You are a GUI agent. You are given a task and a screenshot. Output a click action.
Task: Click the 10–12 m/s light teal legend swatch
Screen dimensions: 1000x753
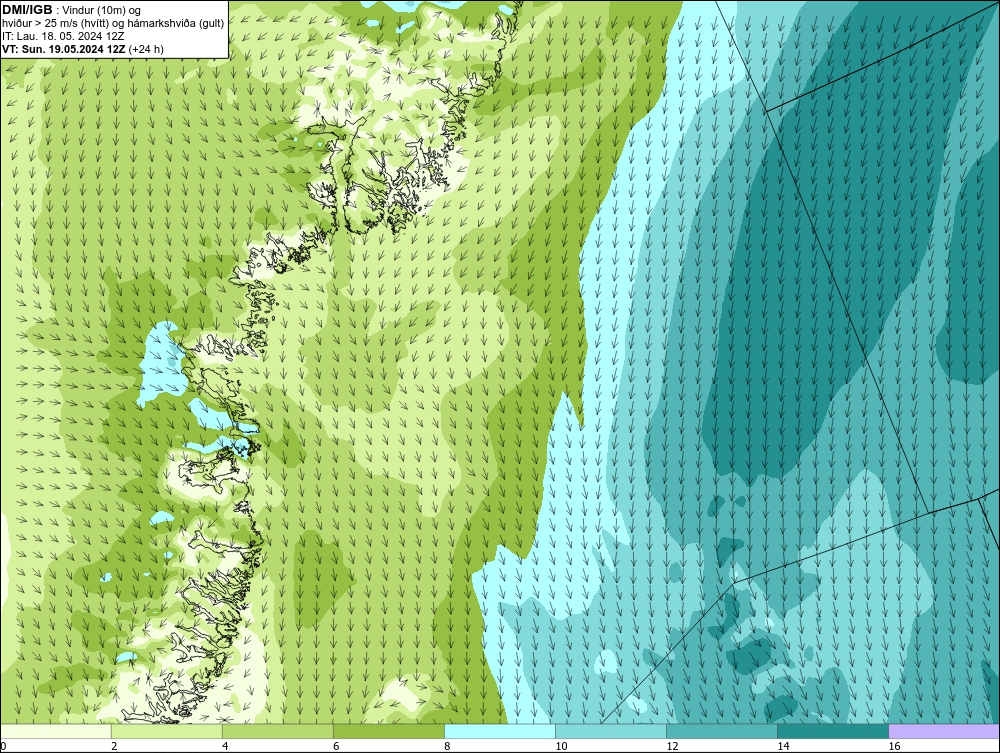click(611, 731)
